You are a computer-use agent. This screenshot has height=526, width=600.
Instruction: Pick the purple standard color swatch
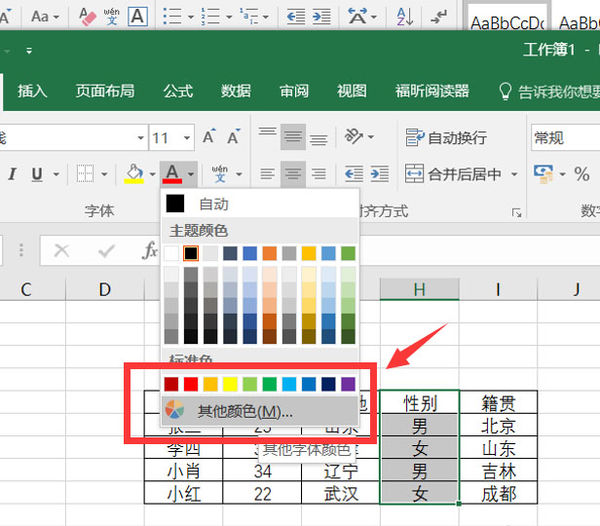click(x=348, y=384)
